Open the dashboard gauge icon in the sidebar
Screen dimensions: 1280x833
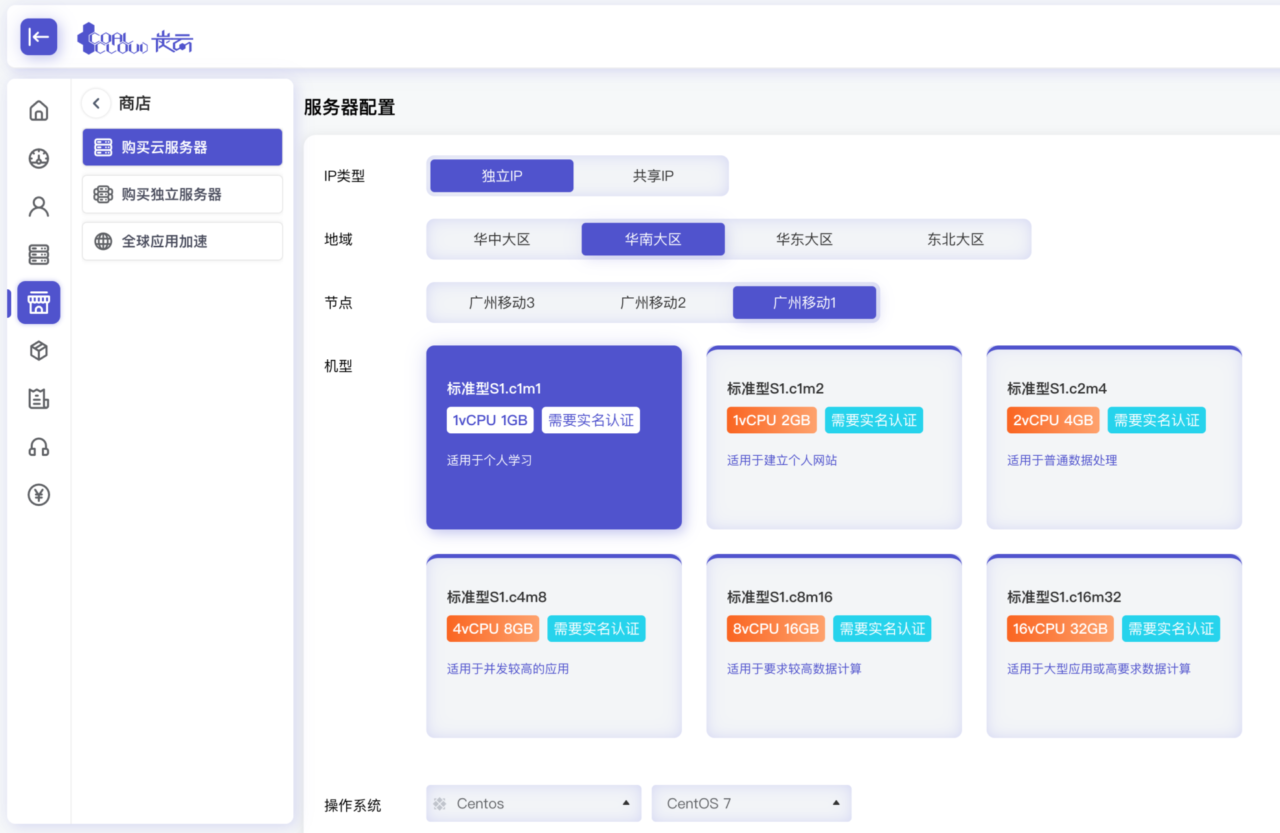[39, 158]
